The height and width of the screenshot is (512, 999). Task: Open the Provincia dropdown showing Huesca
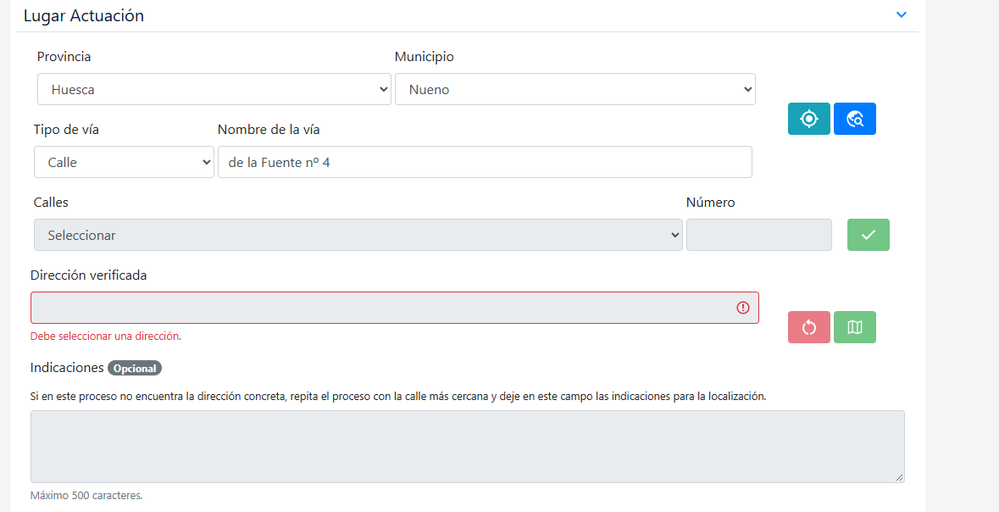pyautogui.click(x=214, y=89)
